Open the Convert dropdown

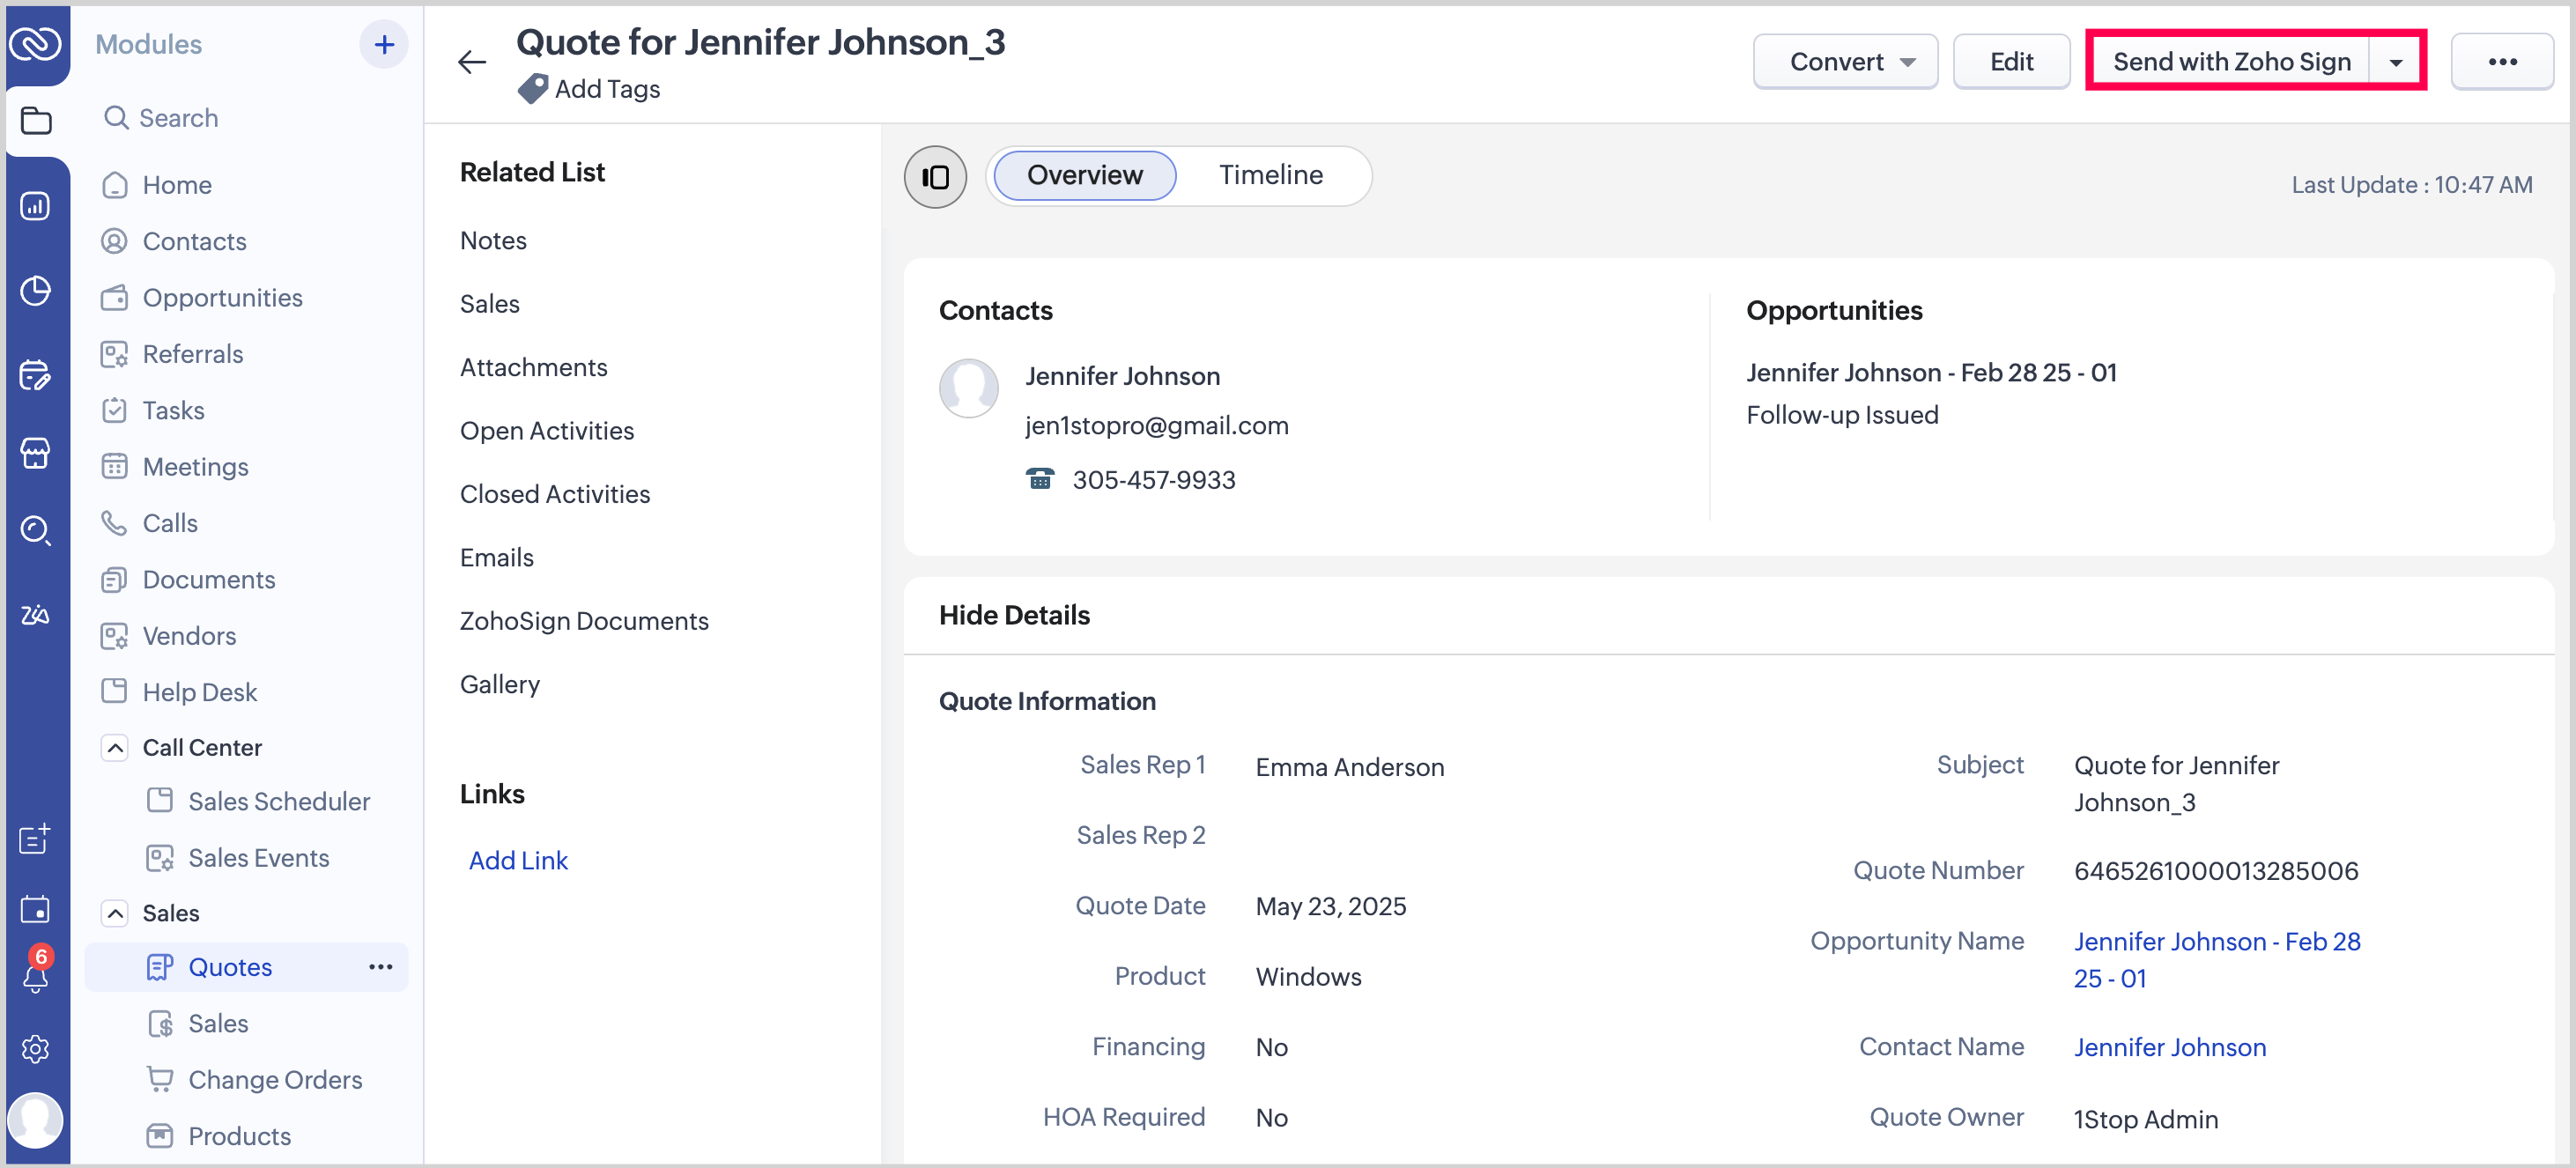(1845, 62)
